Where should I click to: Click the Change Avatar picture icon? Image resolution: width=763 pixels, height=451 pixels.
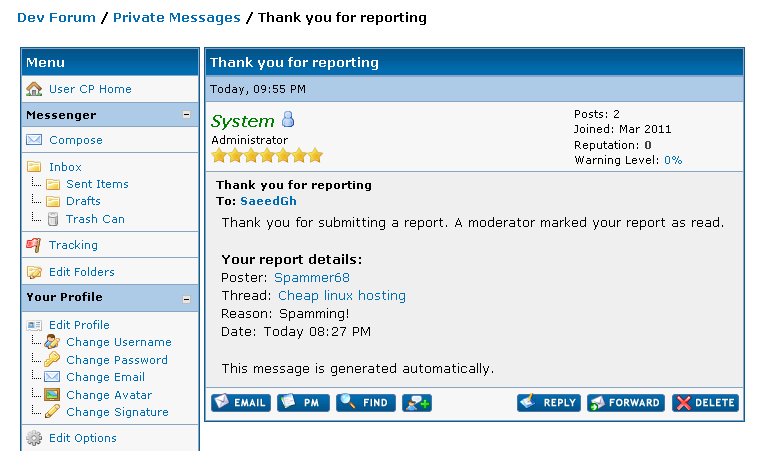52,395
